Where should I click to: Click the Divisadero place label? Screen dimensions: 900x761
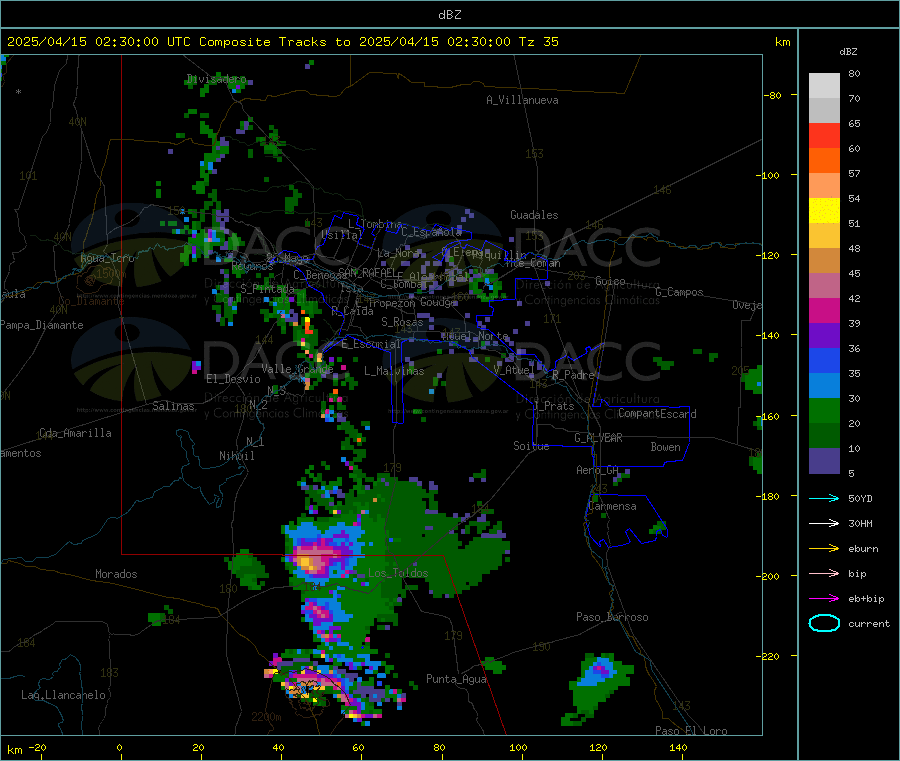[x=216, y=79]
